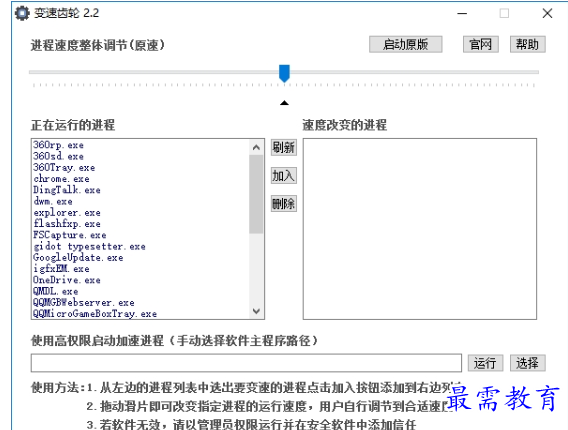
Task: Select 360sd.exe in the process list
Action: [x=58, y=156]
